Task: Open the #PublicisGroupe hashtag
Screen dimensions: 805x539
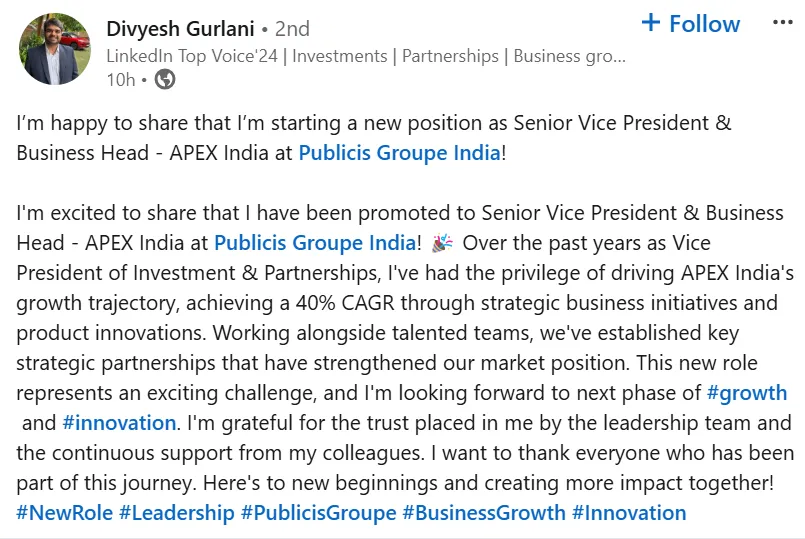Action: point(318,513)
